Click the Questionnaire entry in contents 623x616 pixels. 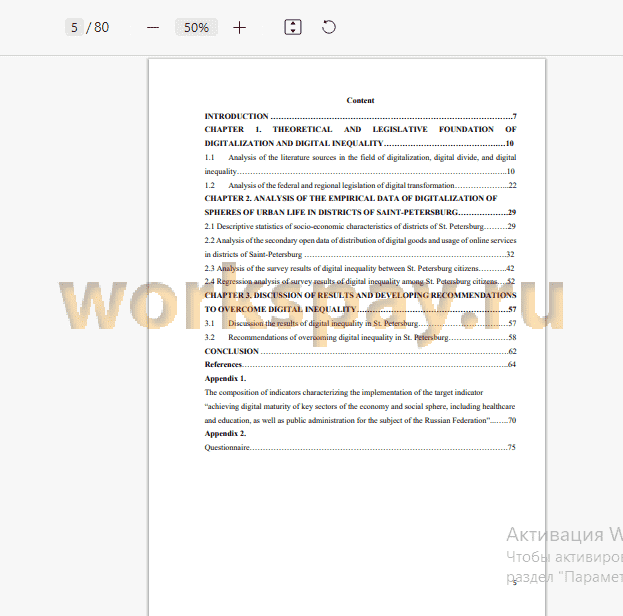coord(360,447)
